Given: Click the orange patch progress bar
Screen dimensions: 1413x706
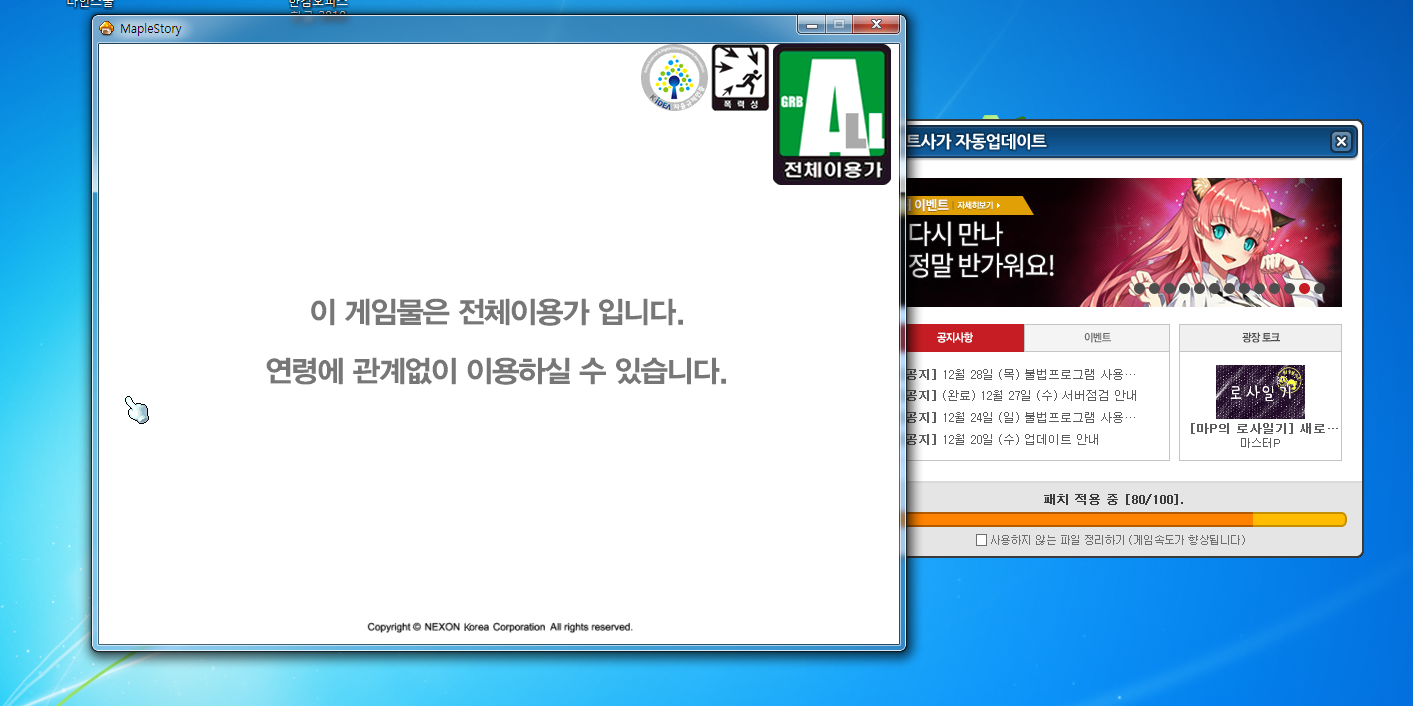Looking at the screenshot, I should [x=1124, y=519].
